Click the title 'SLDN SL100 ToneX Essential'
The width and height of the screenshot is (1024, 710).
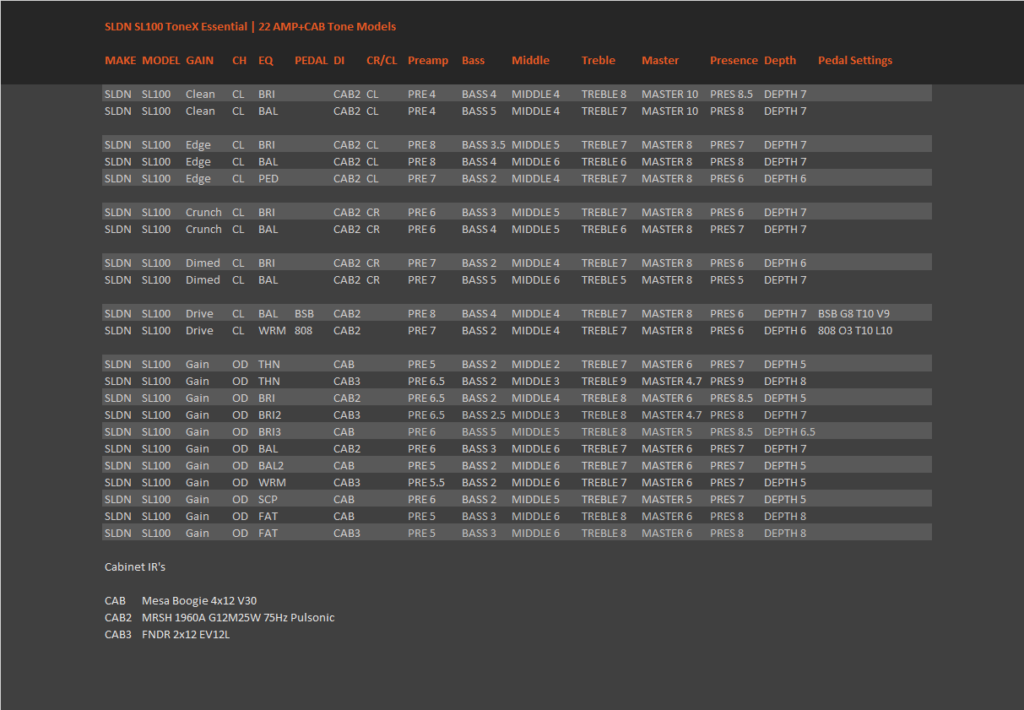[176, 27]
